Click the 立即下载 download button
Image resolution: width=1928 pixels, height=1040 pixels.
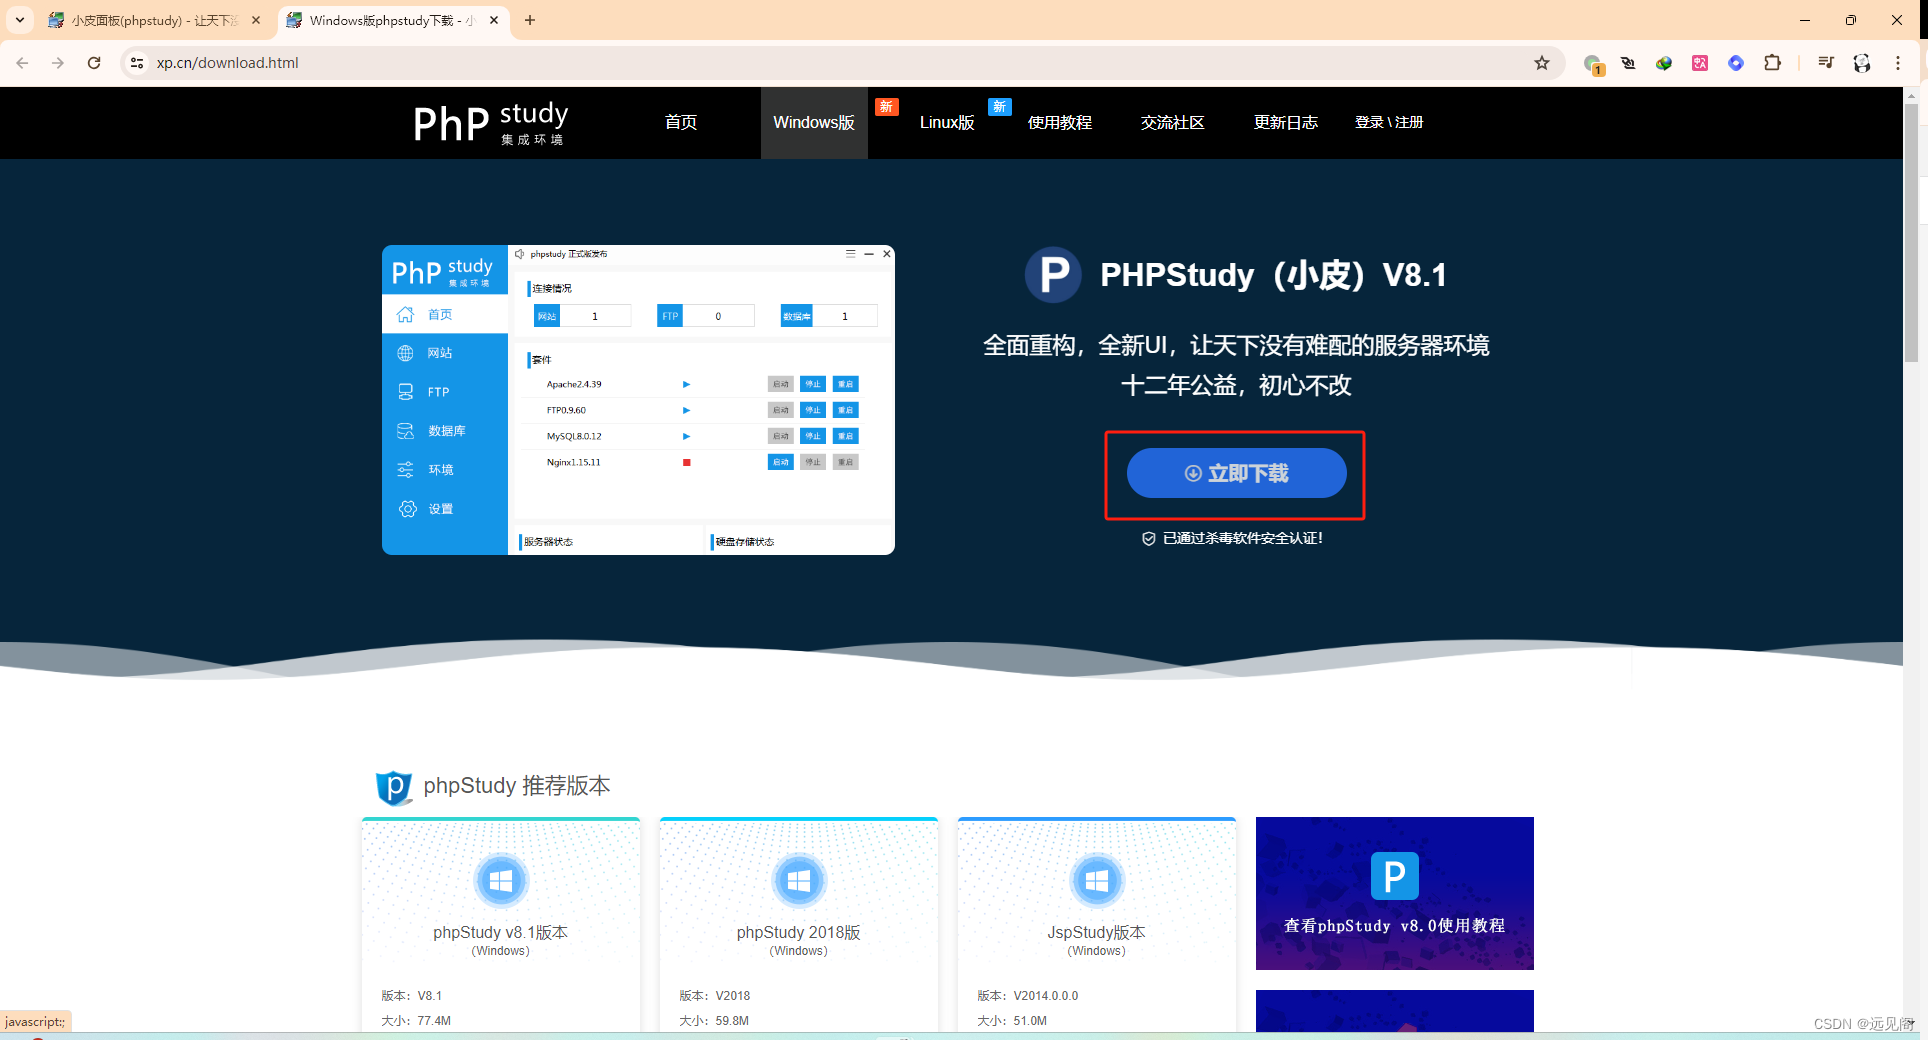(x=1237, y=473)
